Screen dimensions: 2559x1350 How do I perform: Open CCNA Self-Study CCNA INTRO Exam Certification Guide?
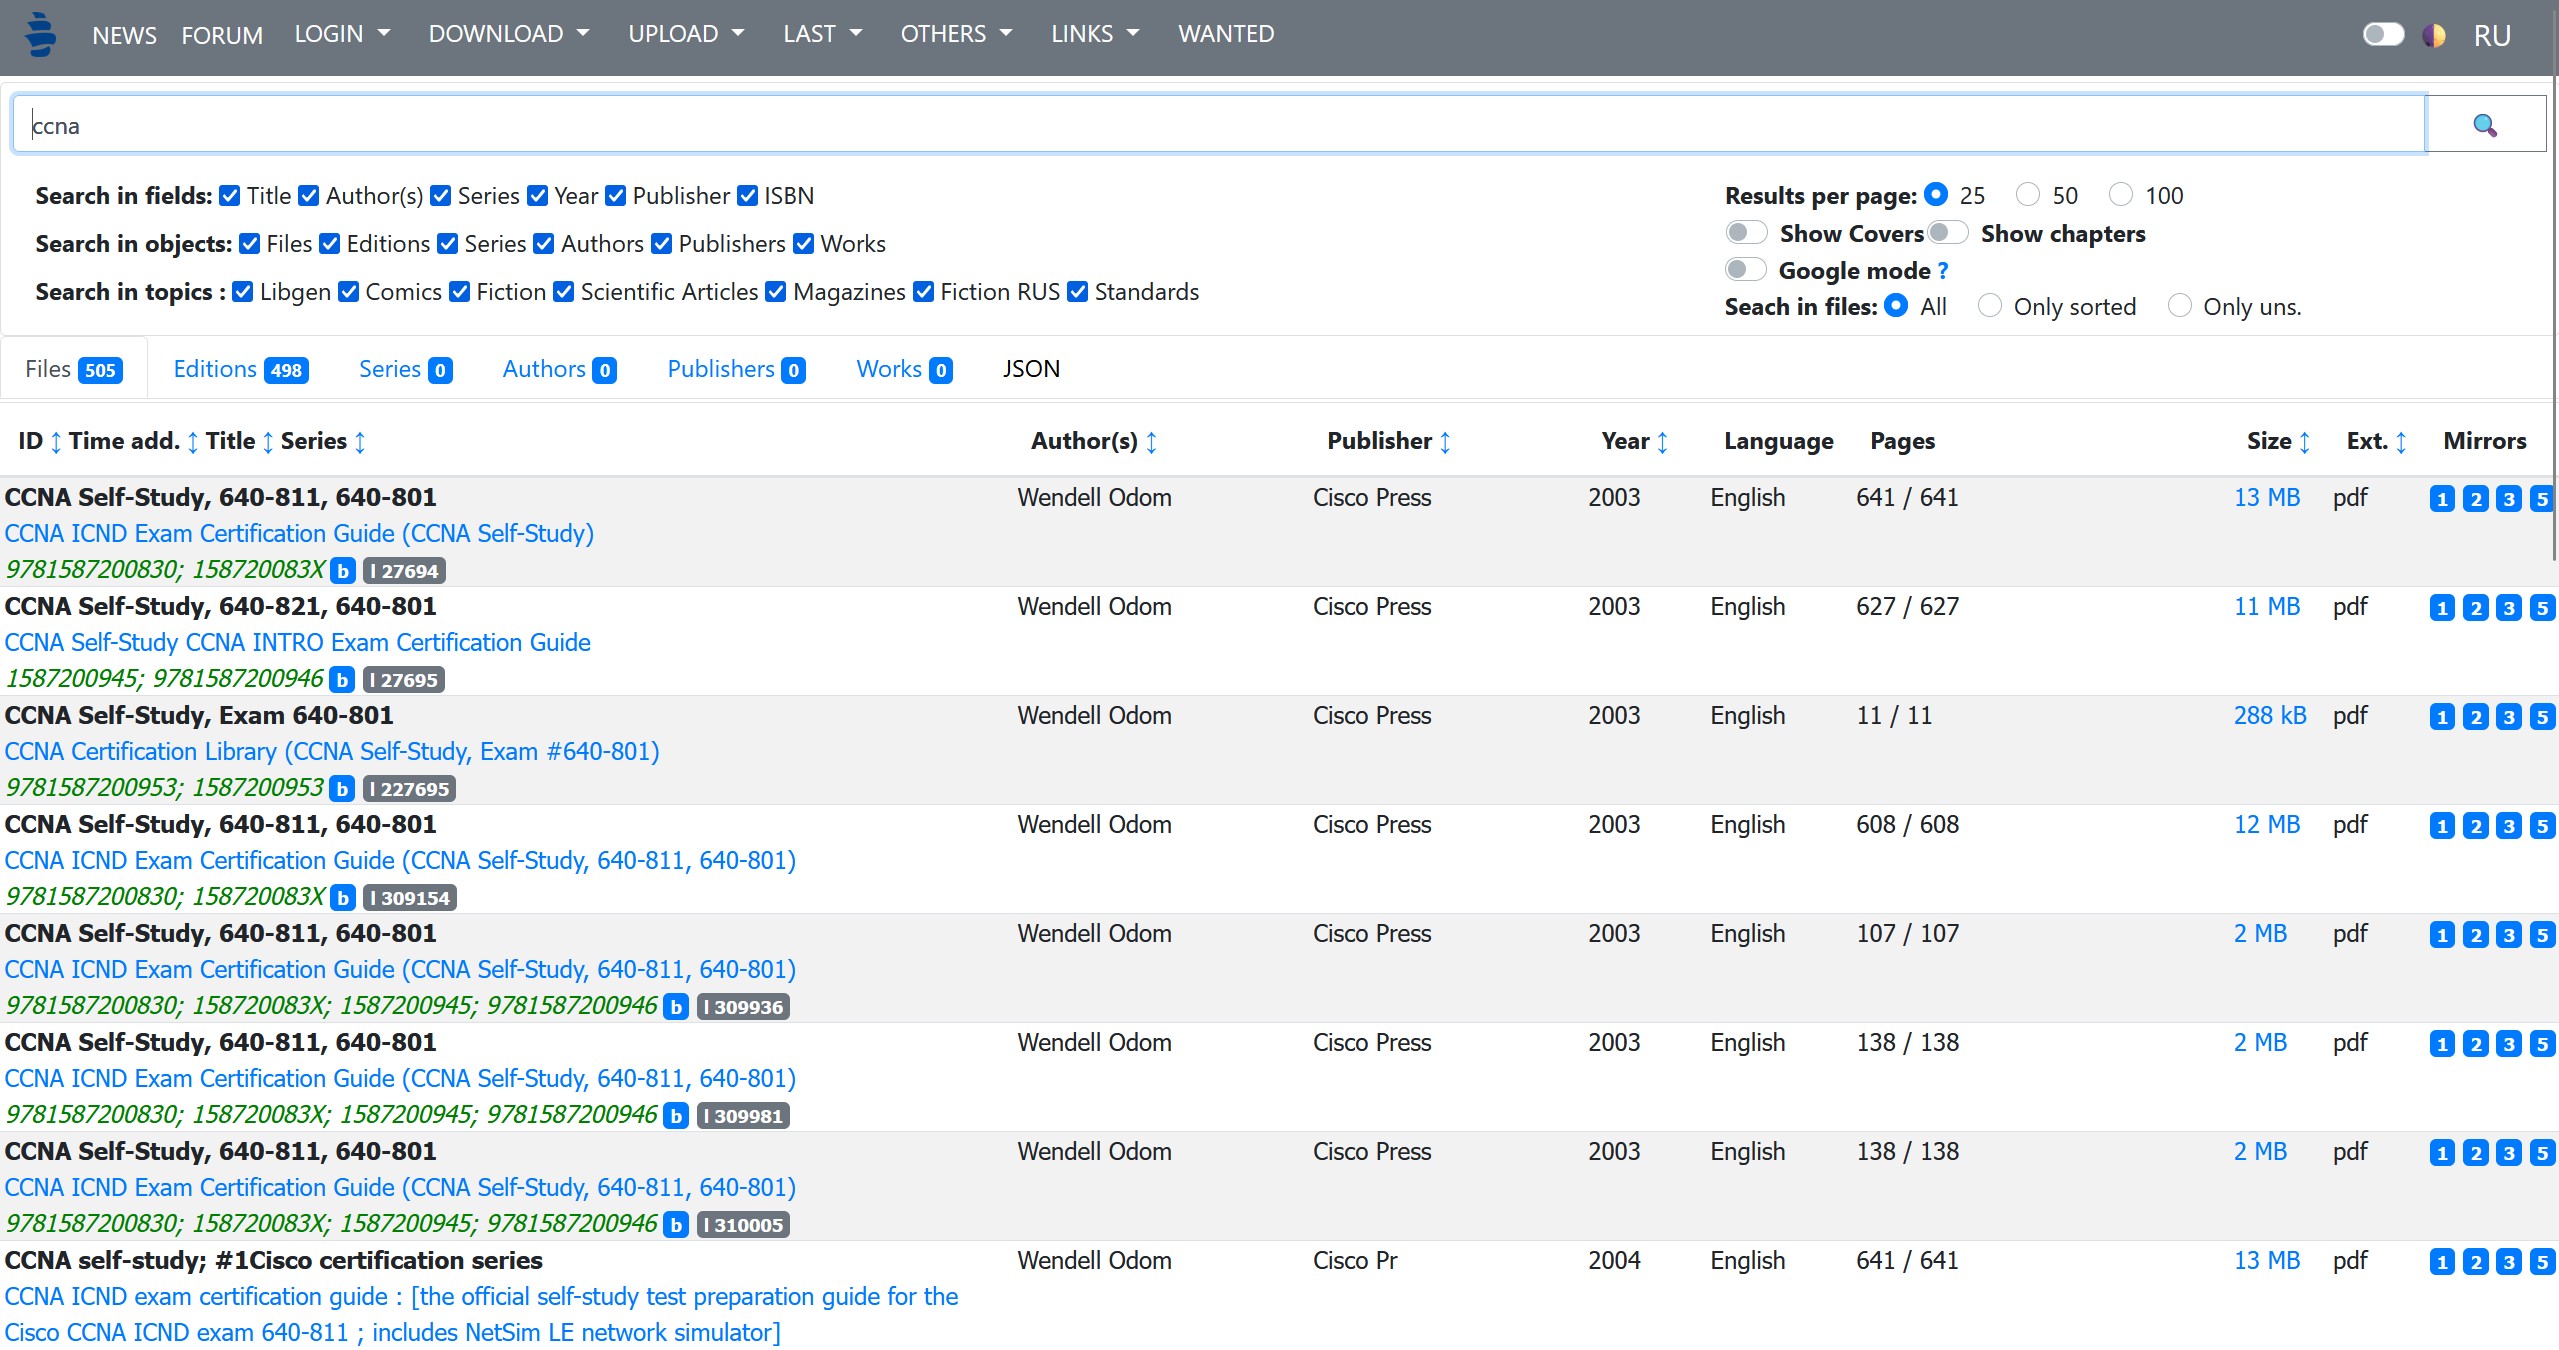(x=297, y=642)
